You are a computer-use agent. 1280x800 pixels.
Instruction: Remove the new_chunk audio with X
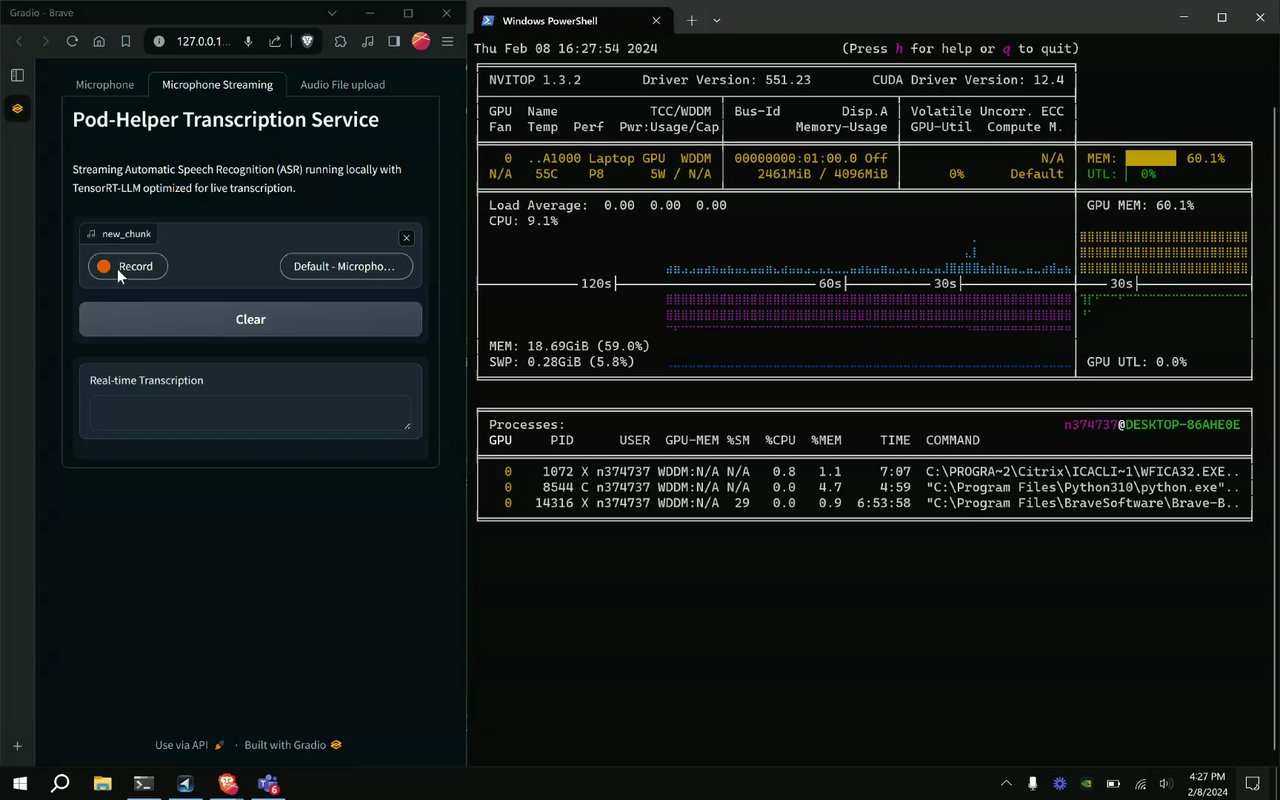pyautogui.click(x=406, y=238)
